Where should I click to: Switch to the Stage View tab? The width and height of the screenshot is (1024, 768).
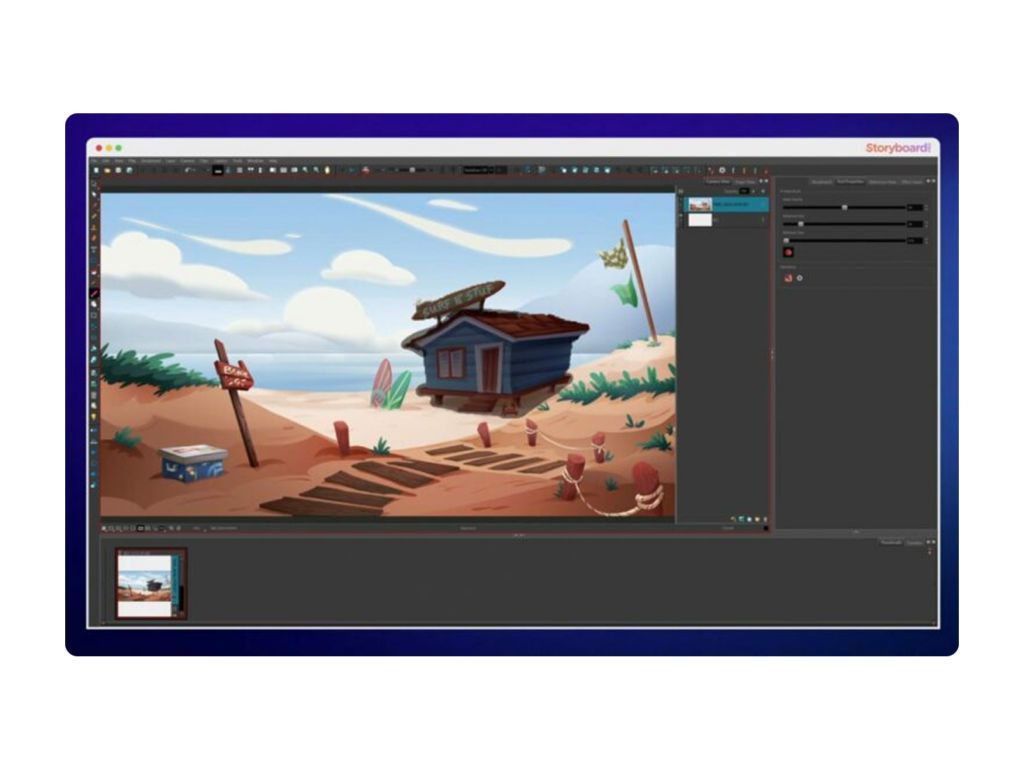tap(745, 182)
